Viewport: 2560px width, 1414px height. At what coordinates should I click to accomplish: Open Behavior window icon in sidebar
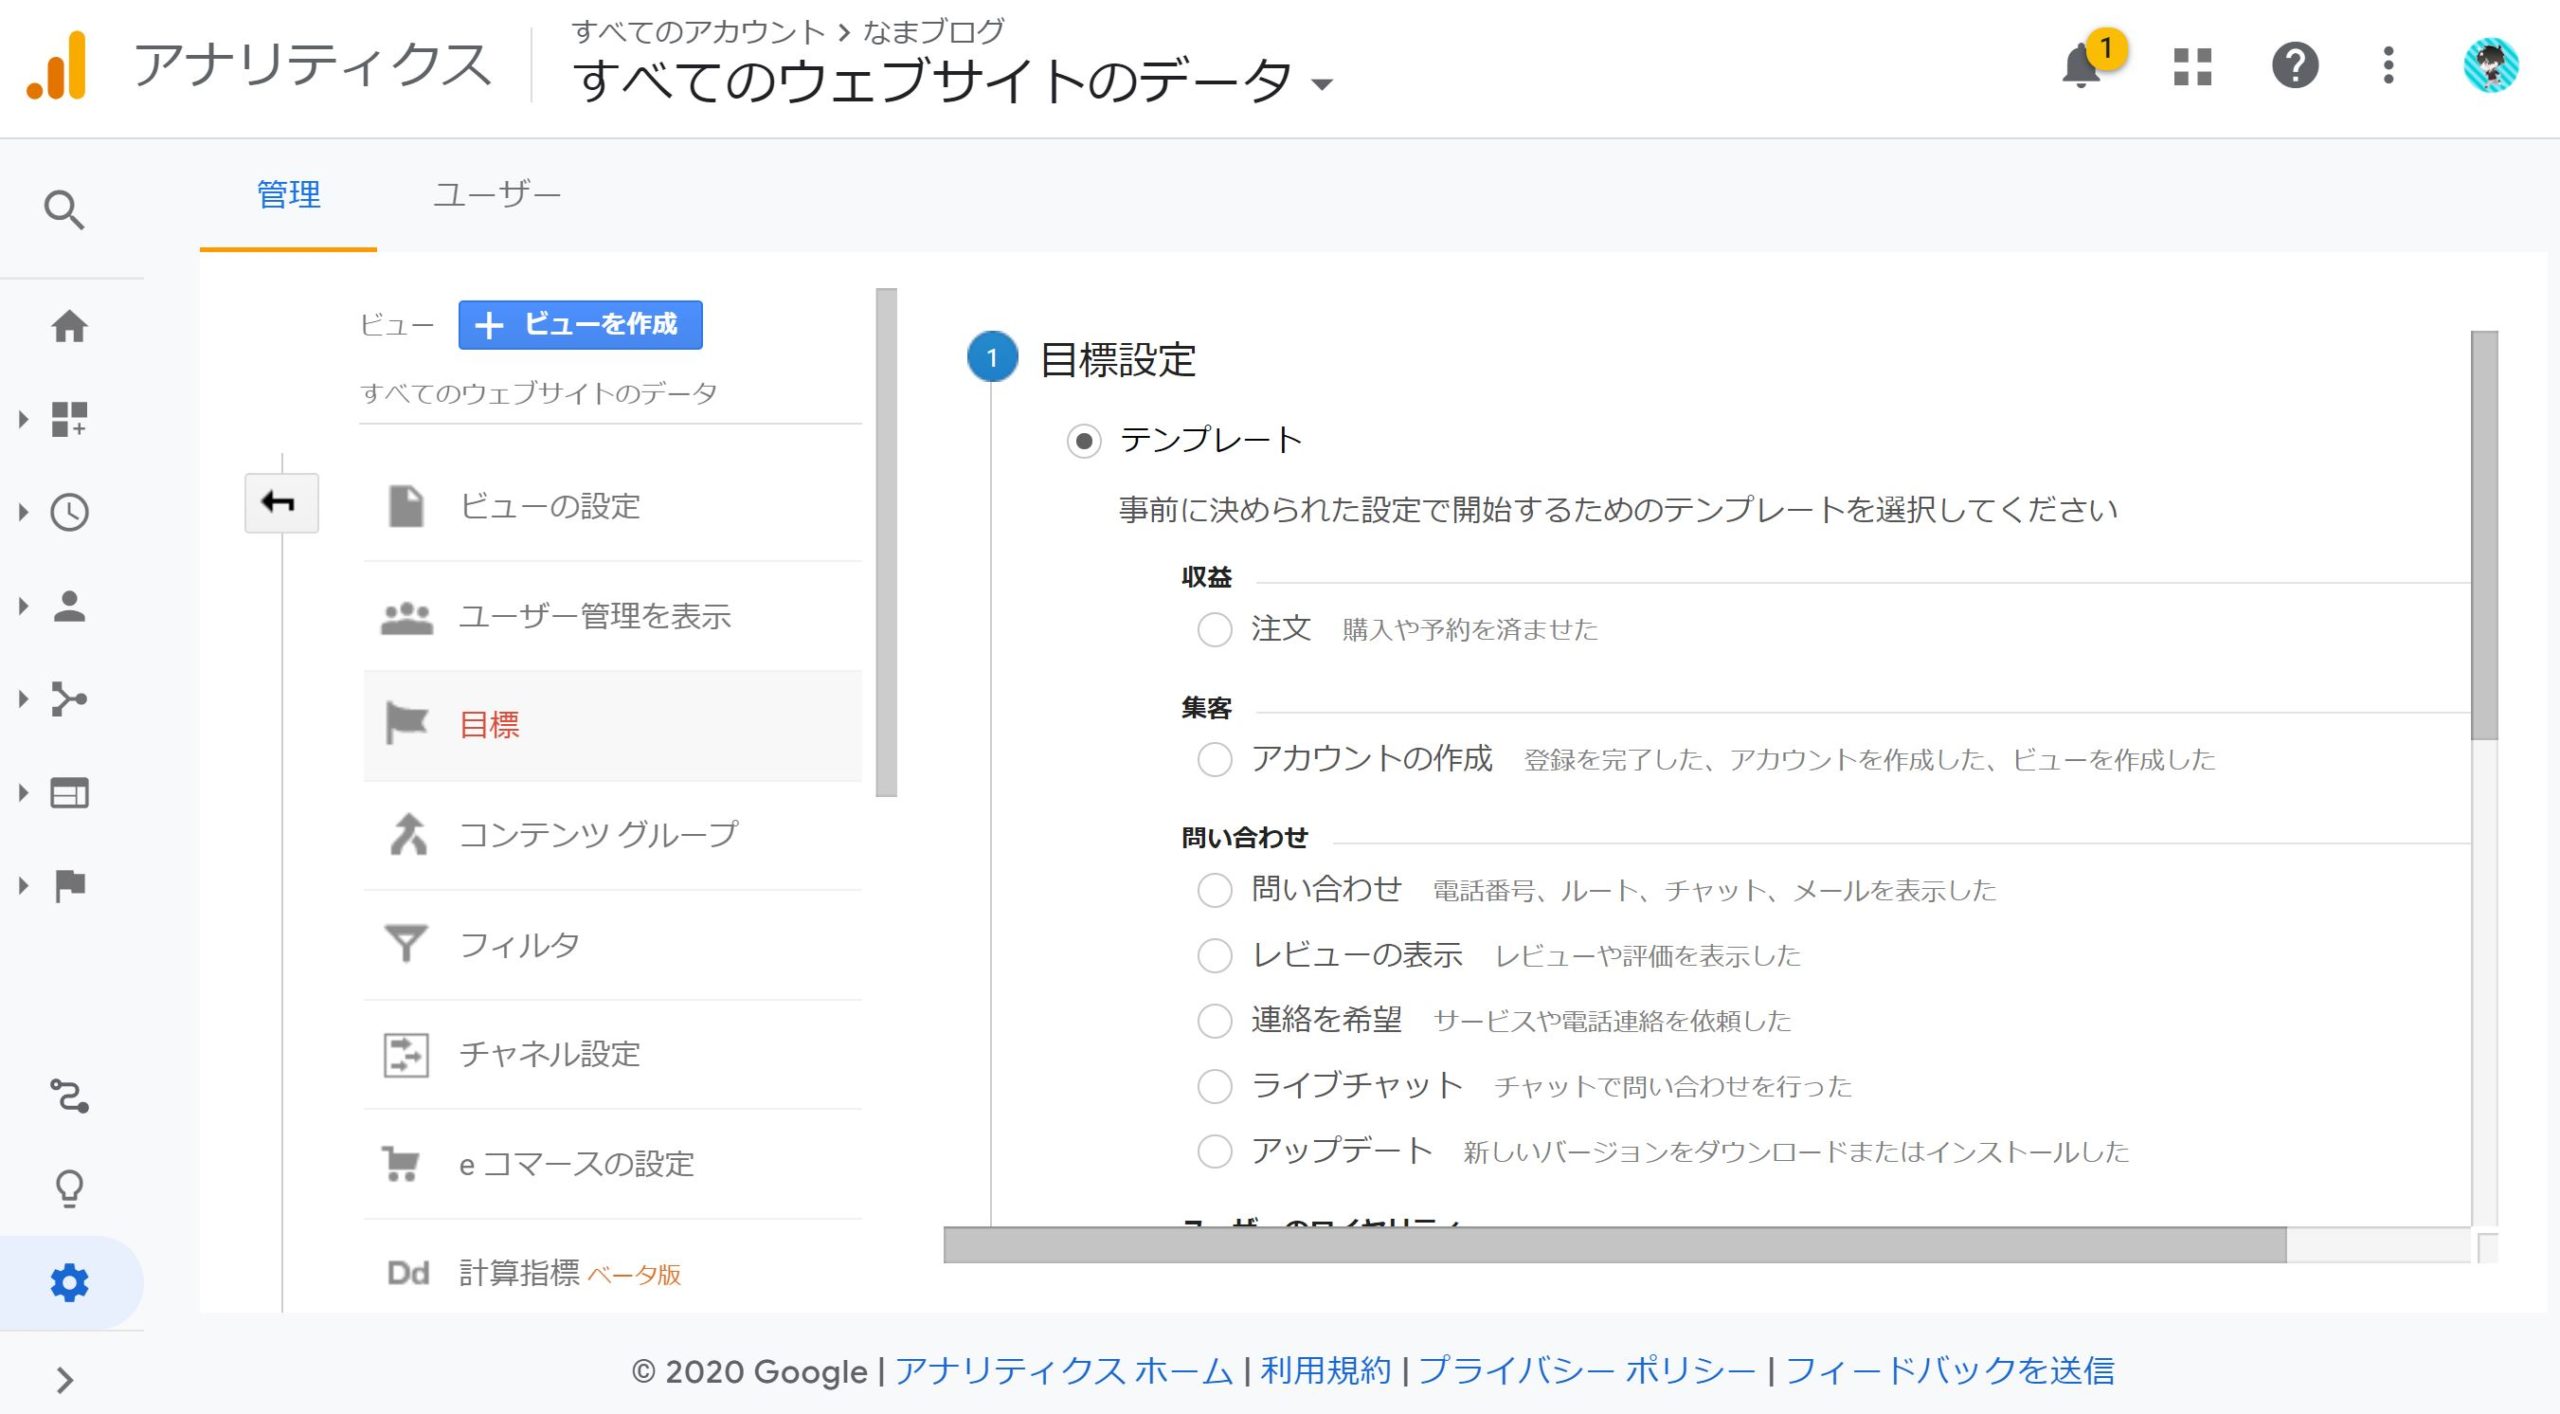click(69, 793)
